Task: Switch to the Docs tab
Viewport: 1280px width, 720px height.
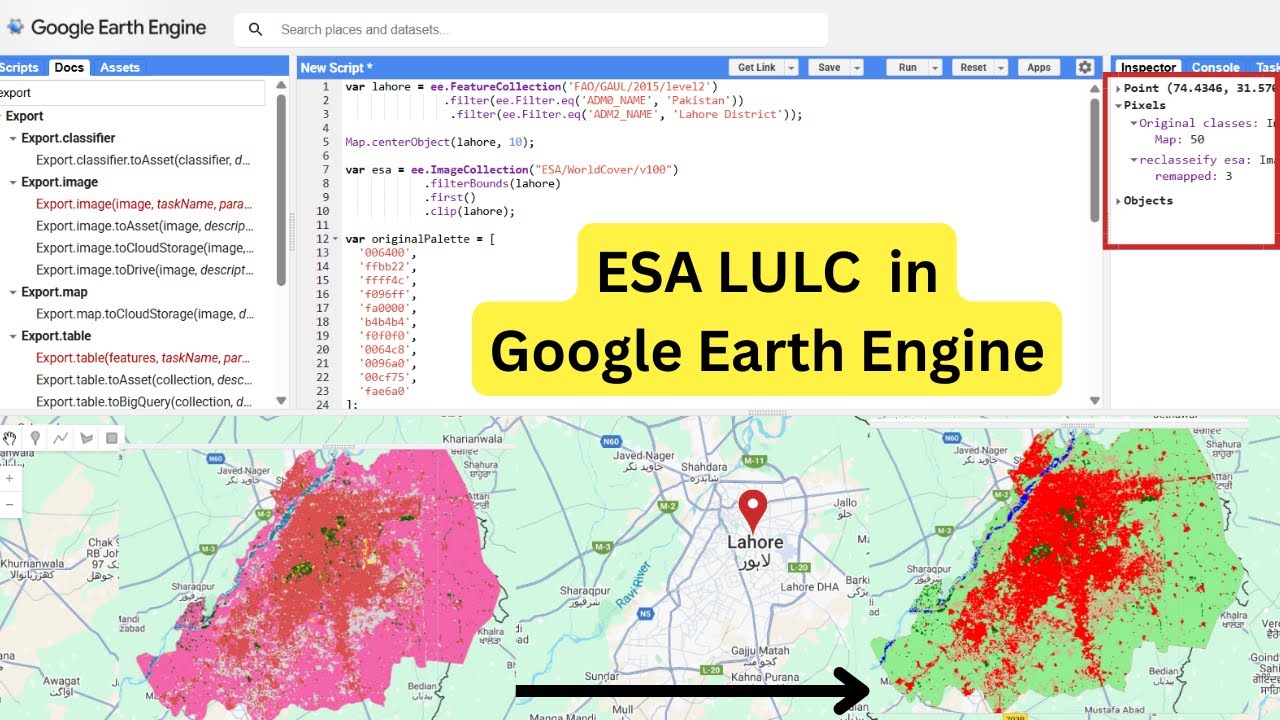Action: pyautogui.click(x=69, y=67)
